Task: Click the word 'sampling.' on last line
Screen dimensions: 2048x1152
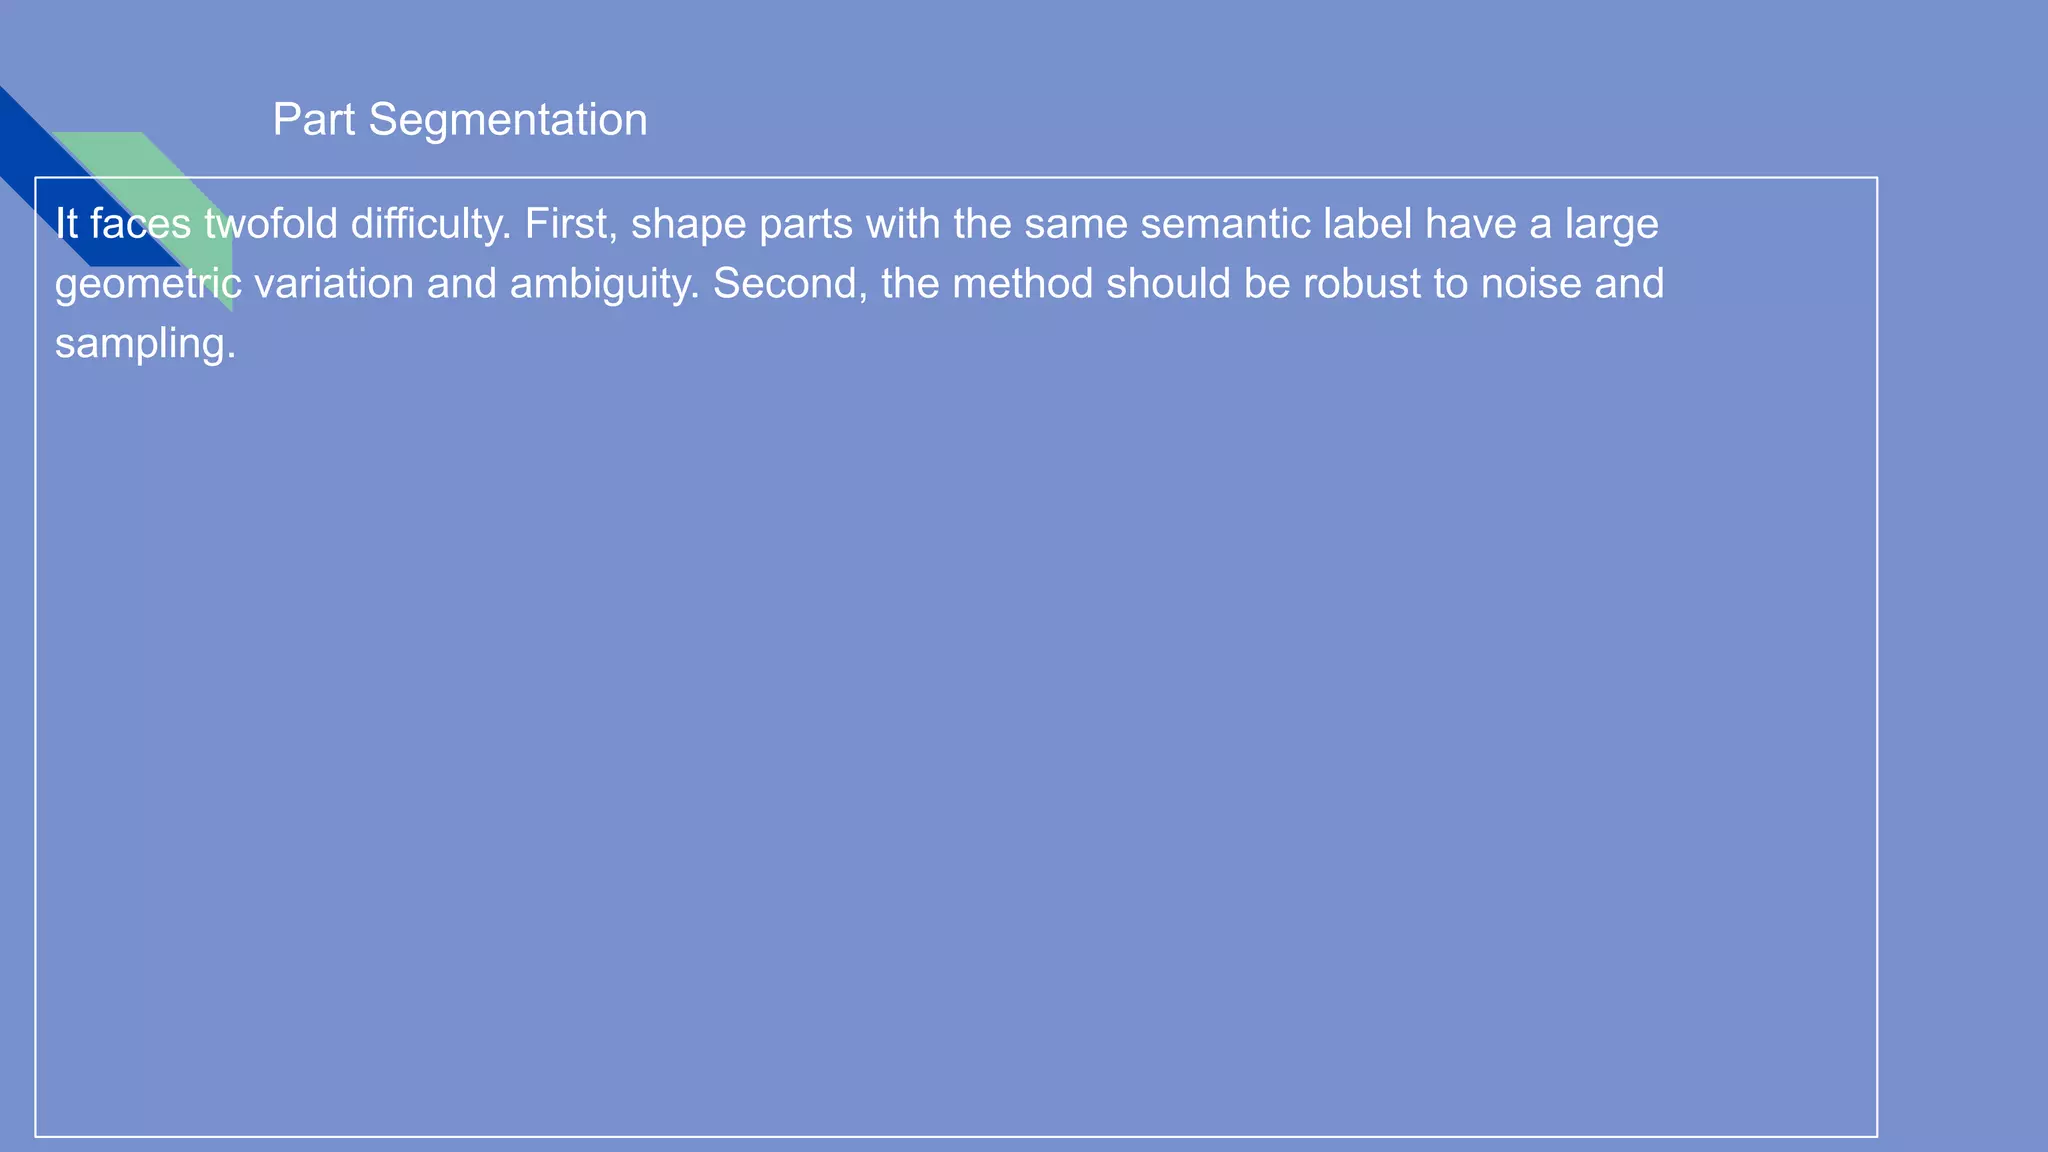Action: click(145, 344)
